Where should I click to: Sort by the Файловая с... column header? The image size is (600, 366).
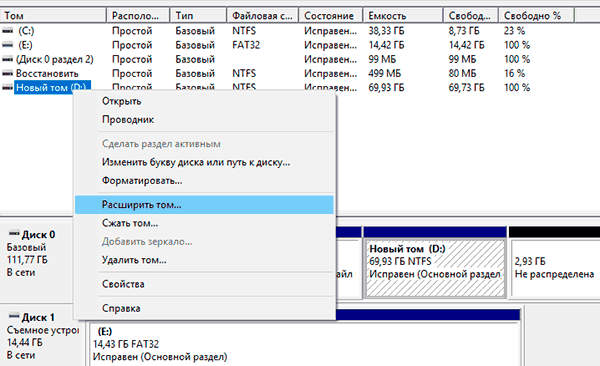tap(262, 16)
